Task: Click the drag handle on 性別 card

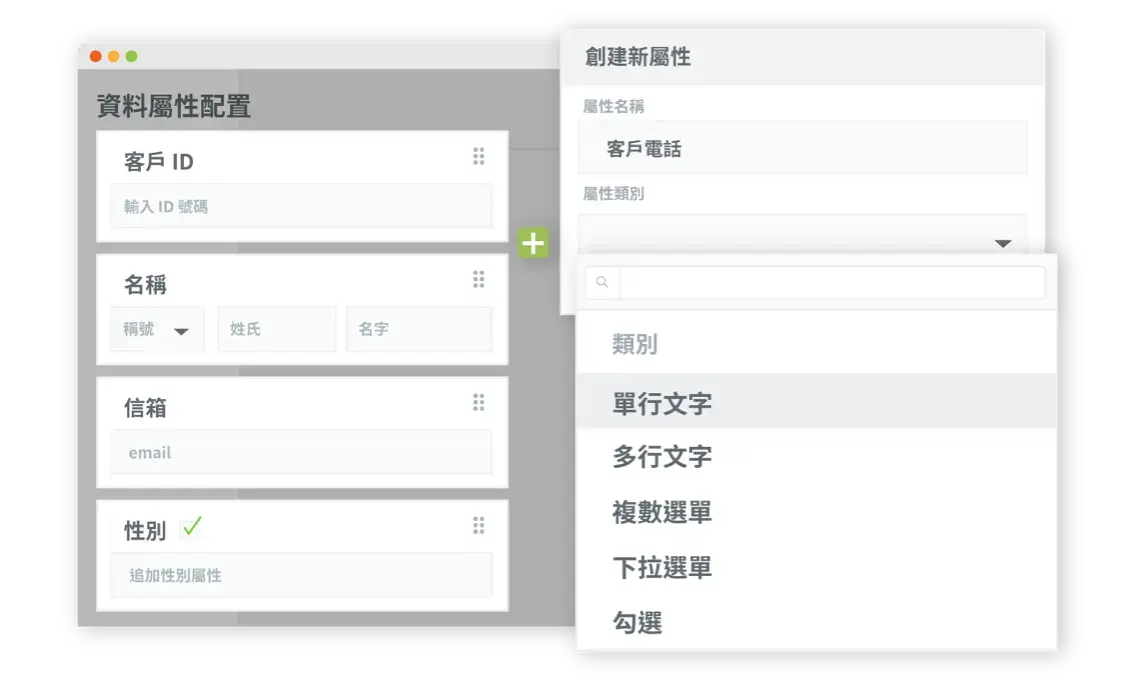Action: click(x=478, y=525)
